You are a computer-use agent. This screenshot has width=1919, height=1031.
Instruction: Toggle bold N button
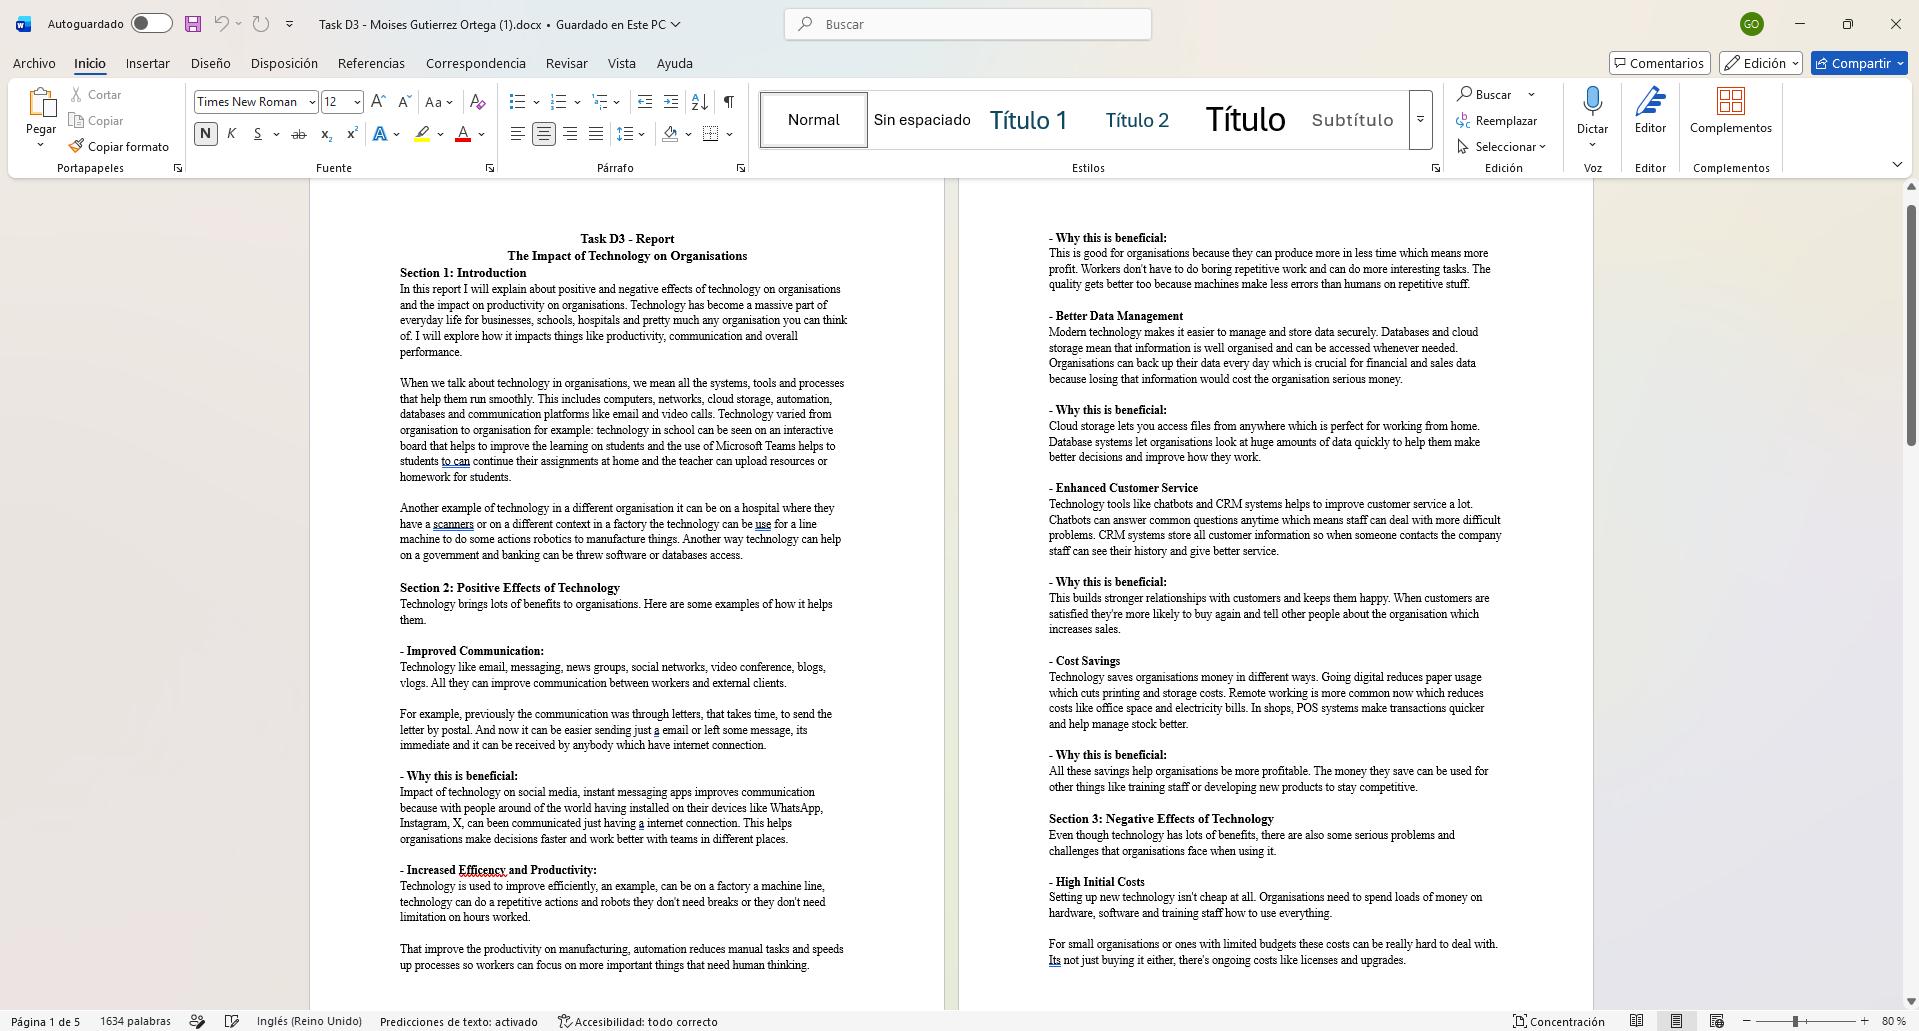(x=206, y=134)
